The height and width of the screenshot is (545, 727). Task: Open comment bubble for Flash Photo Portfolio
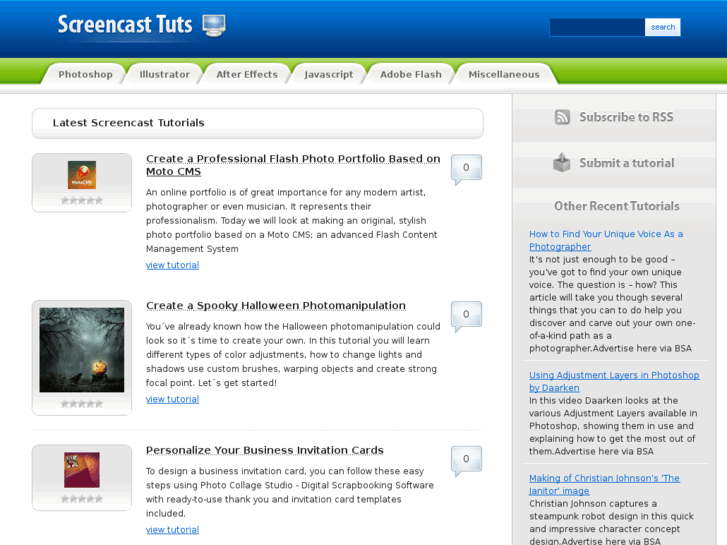(x=466, y=169)
